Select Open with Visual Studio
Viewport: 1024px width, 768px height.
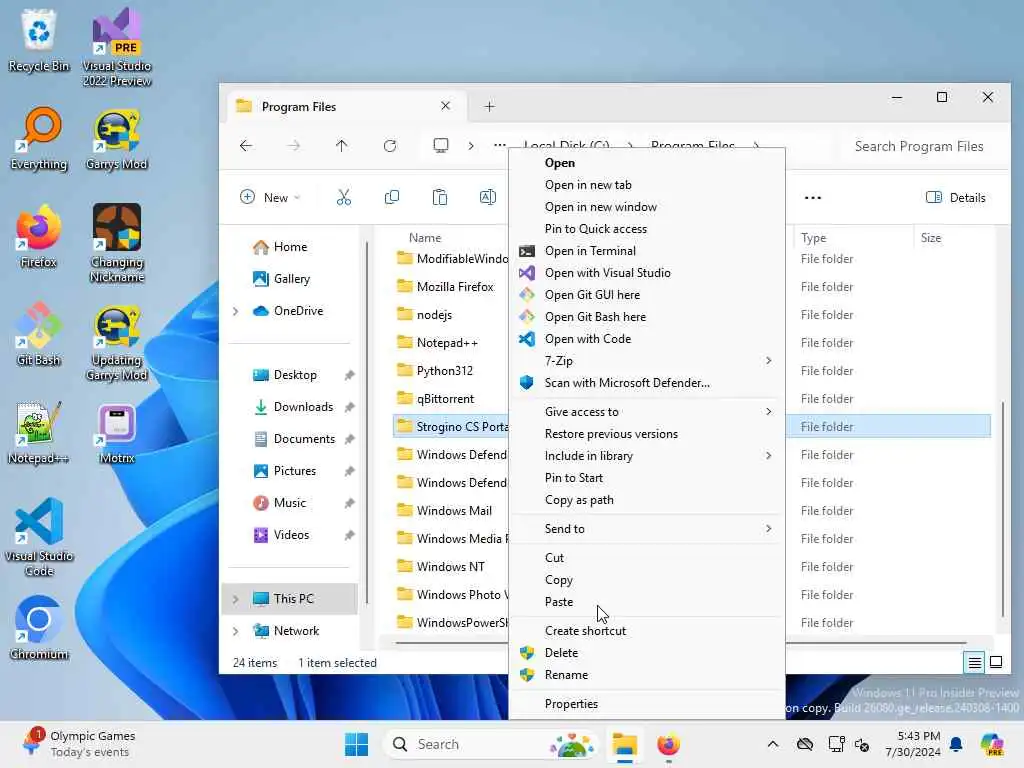[x=647, y=273]
